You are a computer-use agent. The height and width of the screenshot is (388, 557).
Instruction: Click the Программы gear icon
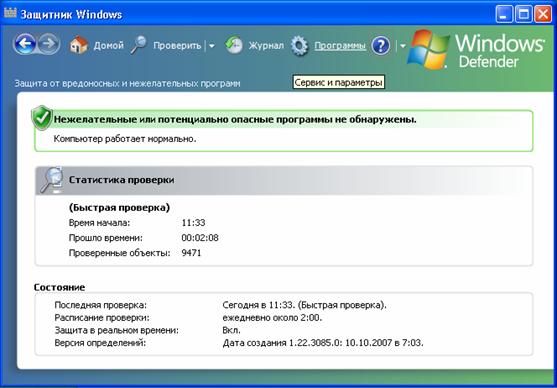point(299,46)
